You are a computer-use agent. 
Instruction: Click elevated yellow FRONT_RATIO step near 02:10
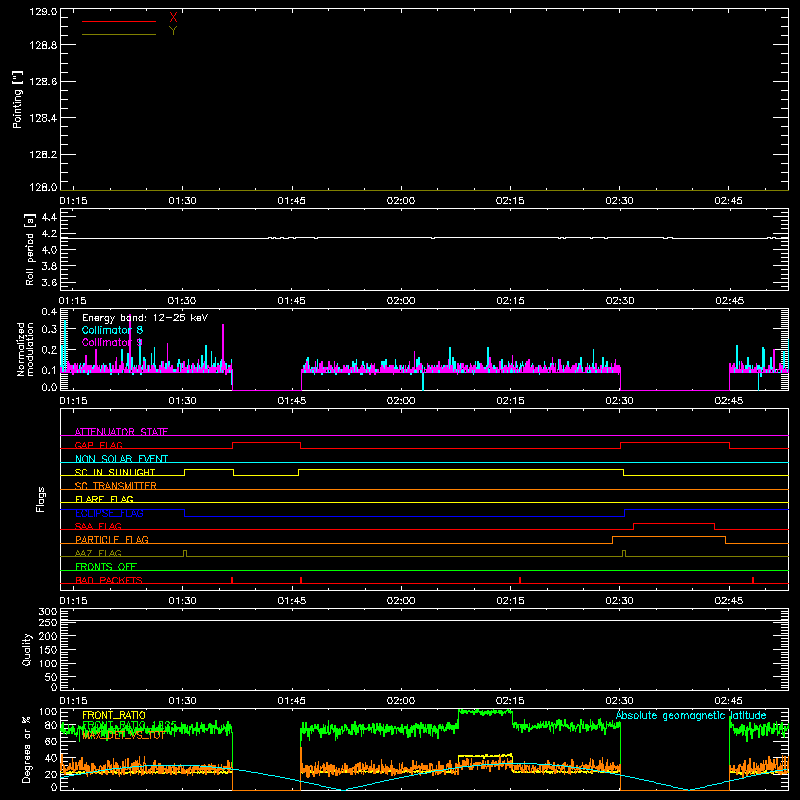485,756
